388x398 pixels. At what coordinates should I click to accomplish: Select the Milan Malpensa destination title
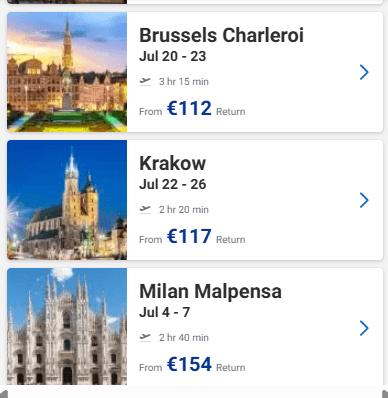tap(210, 291)
